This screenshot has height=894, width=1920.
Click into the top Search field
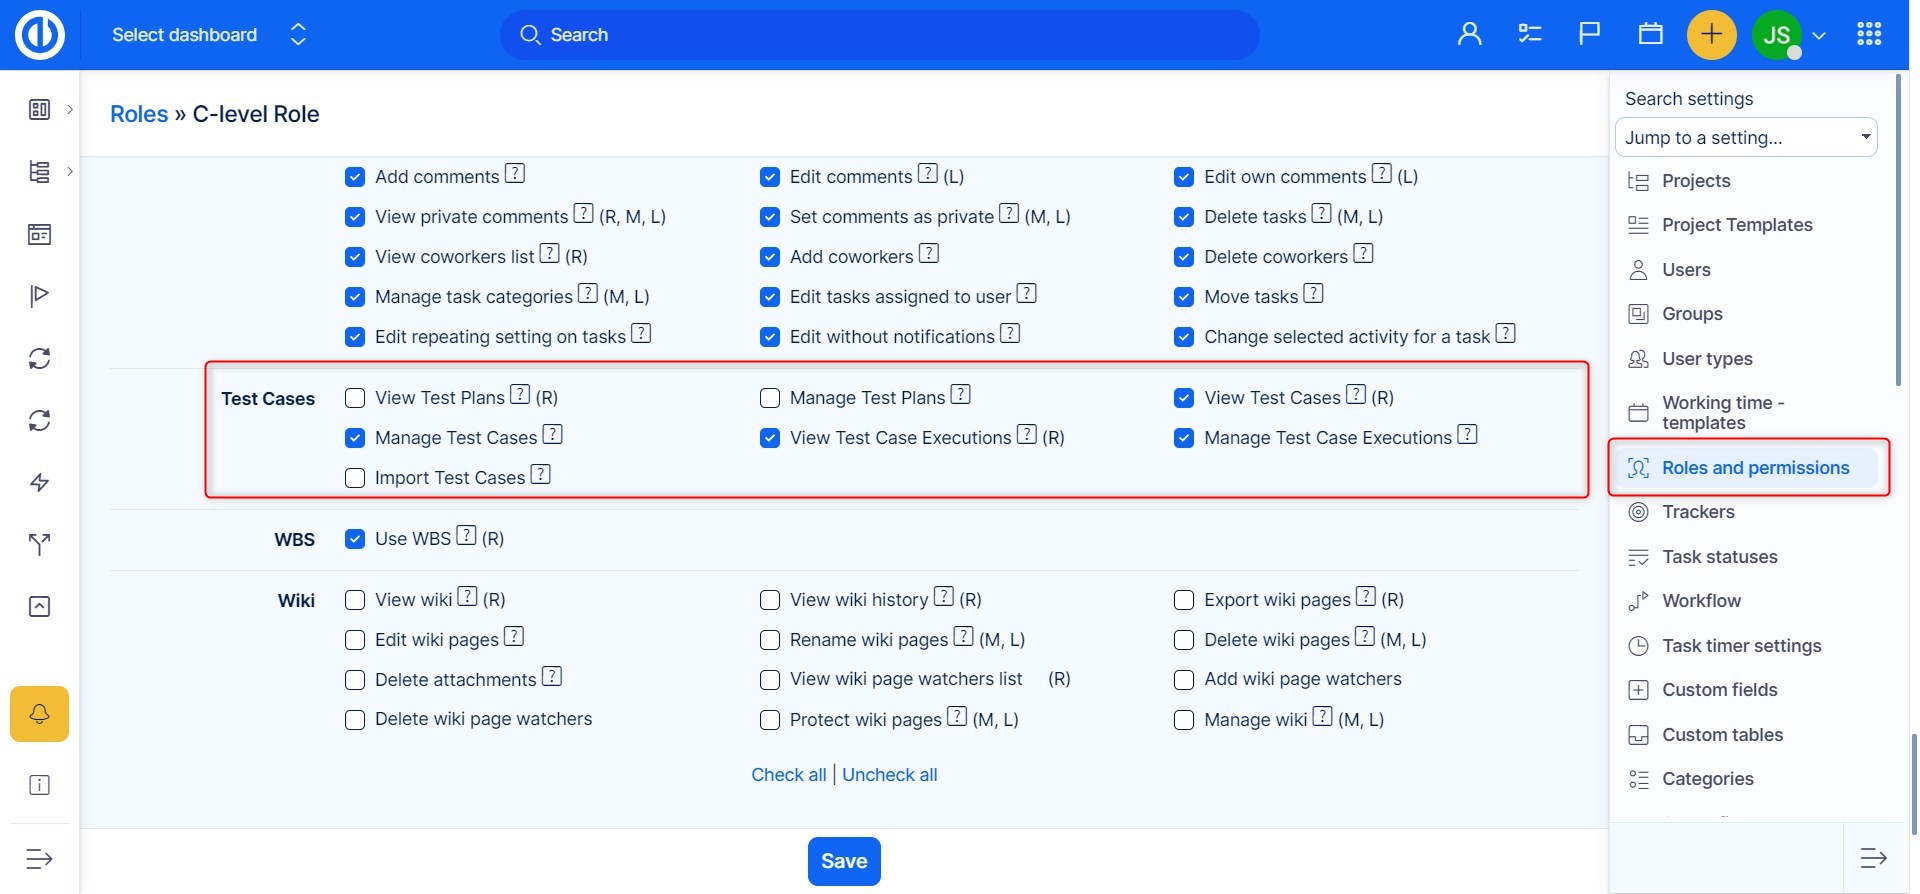click(880, 35)
